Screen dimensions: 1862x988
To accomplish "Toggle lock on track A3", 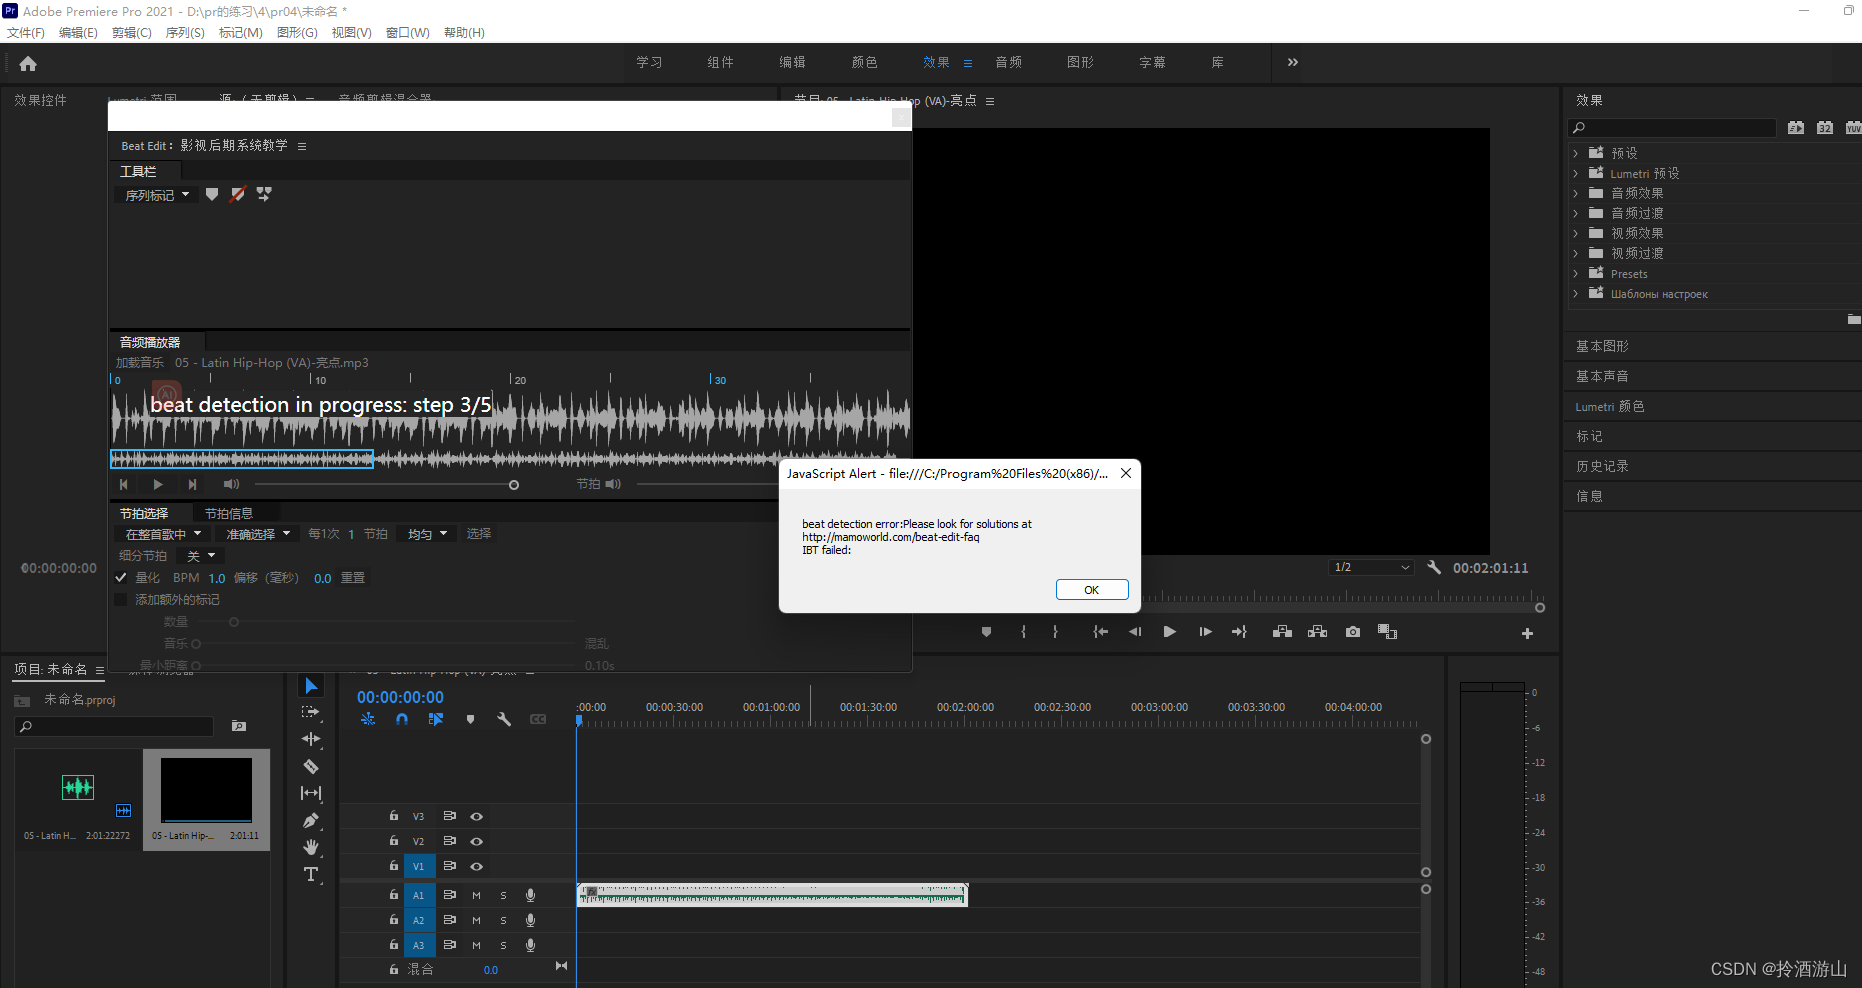I will [x=394, y=945].
